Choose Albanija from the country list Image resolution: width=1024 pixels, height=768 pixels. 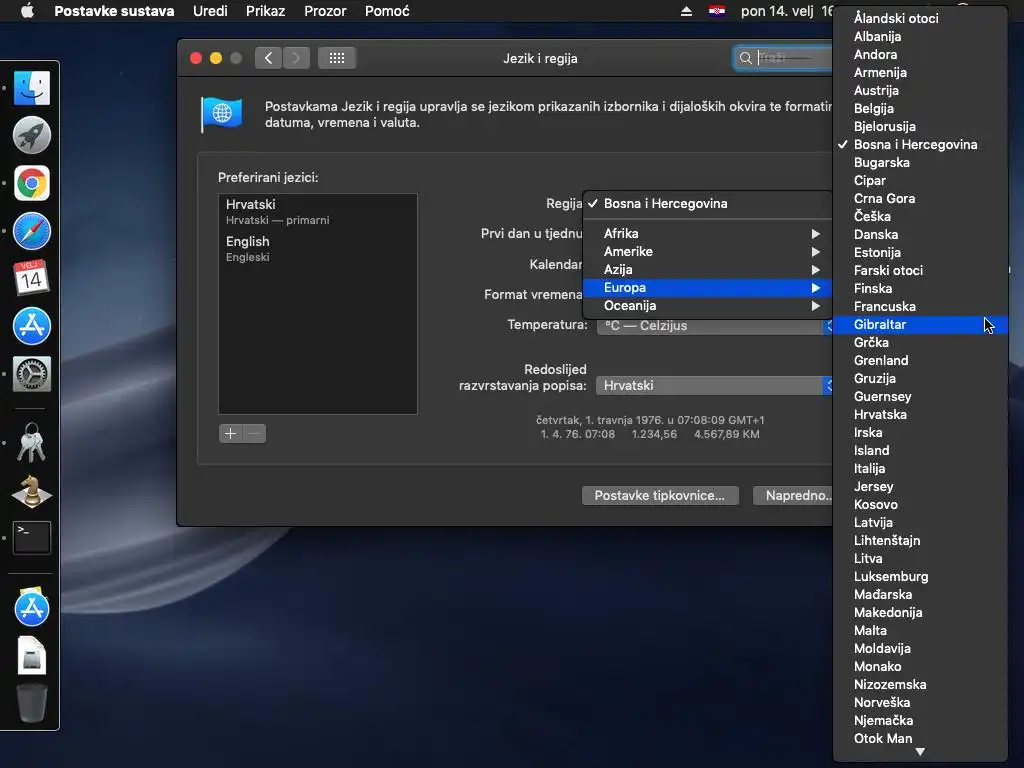point(921,37)
